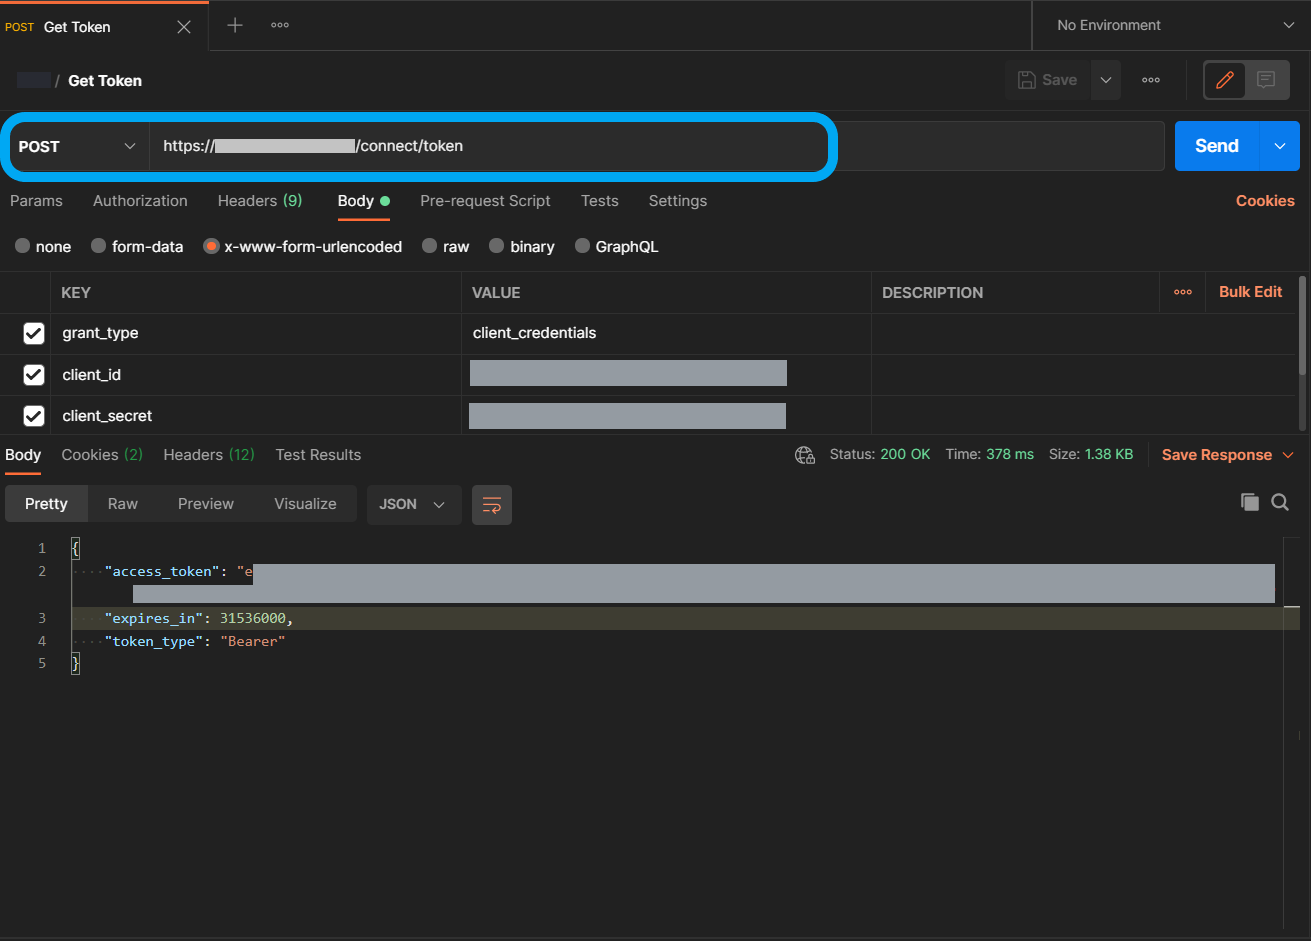
Task: Select the none body type
Action: (x=43, y=246)
